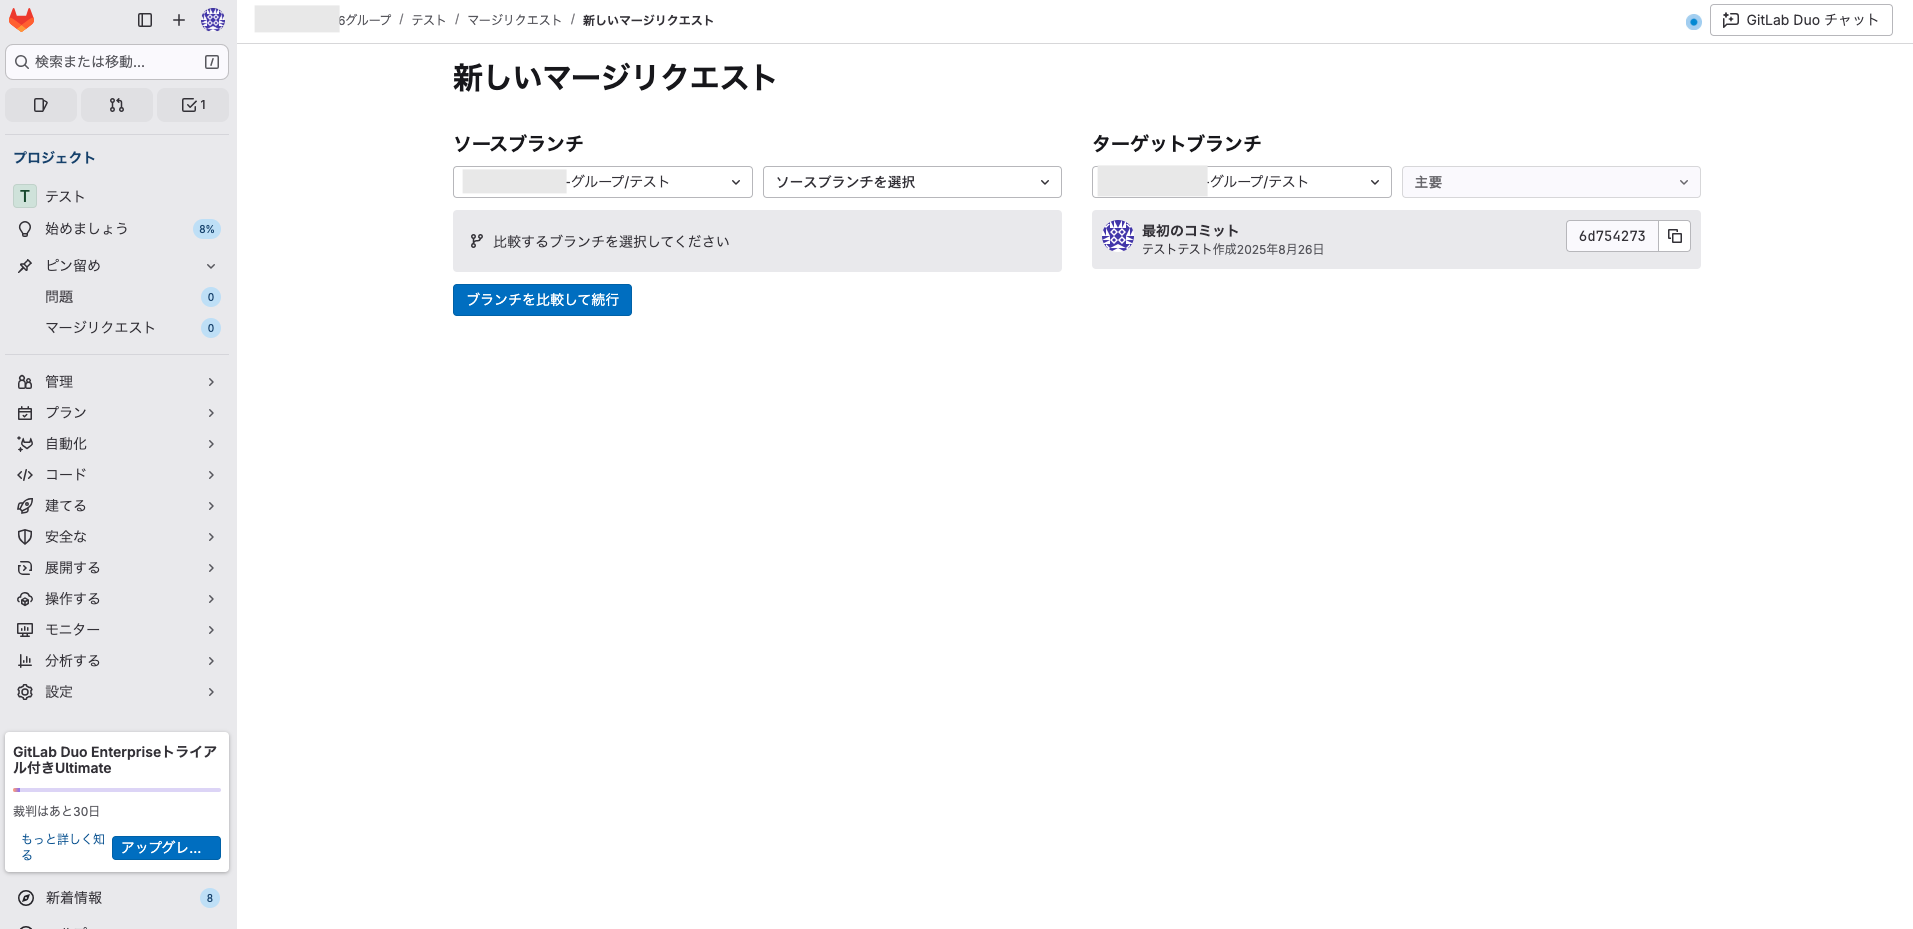Click the 建てる rocket icon
Screen dimensions: 1913x929
point(25,506)
